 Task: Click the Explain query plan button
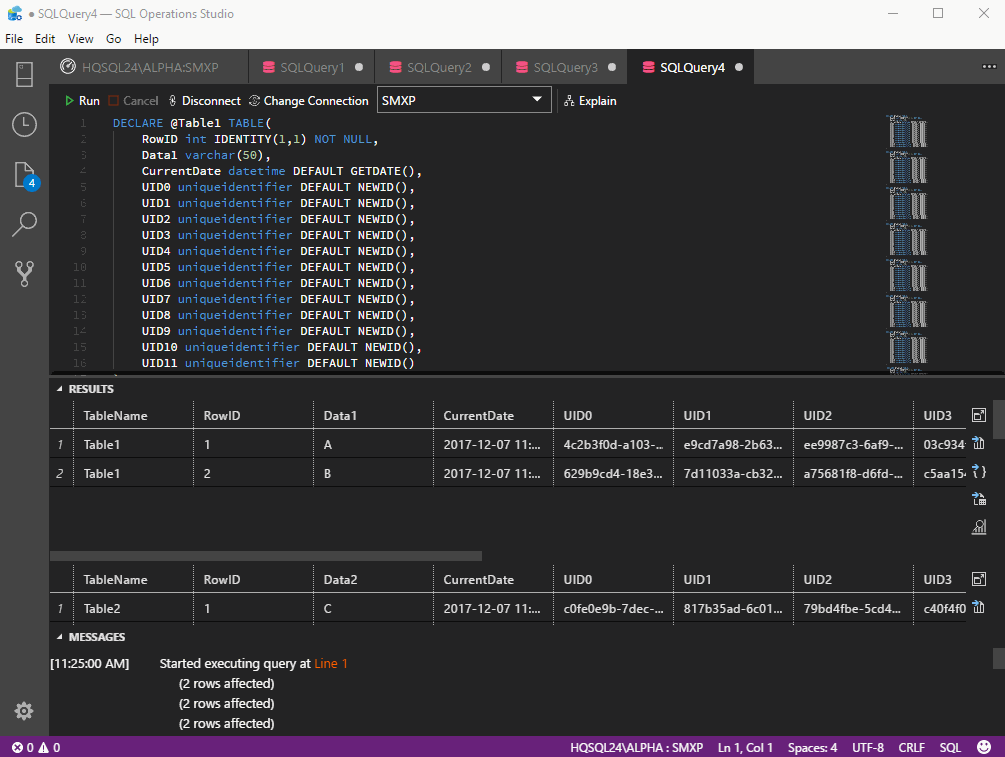point(590,101)
